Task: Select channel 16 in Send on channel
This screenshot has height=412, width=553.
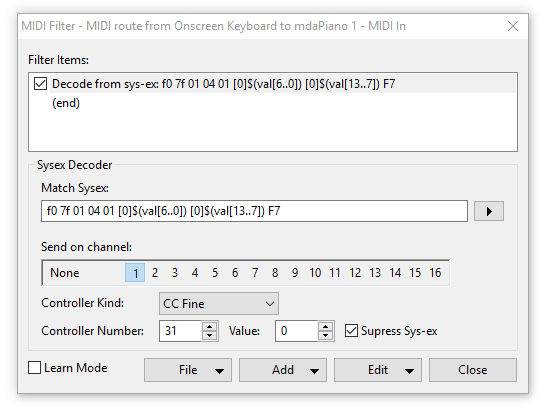Action: coord(435,273)
